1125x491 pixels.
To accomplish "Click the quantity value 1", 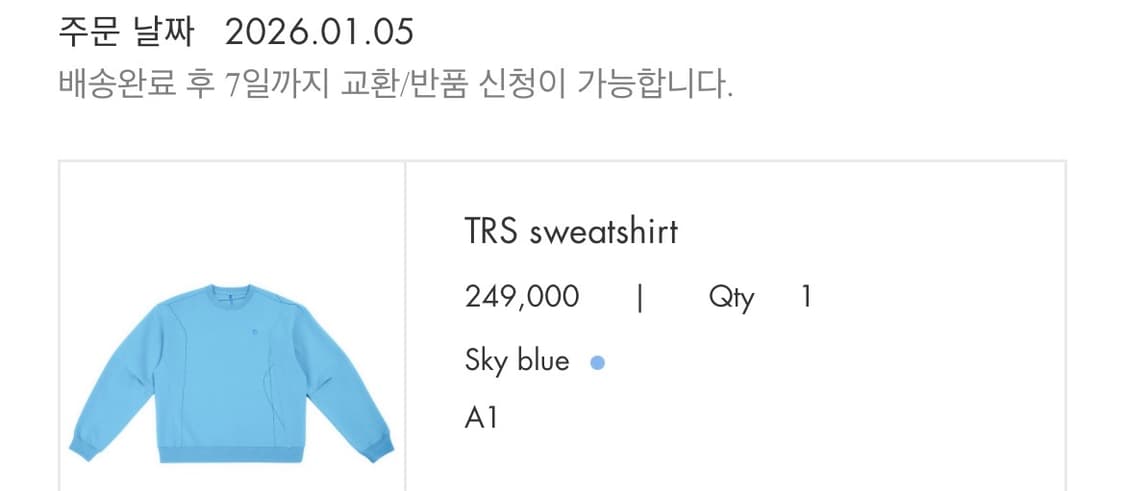I will tap(806, 297).
